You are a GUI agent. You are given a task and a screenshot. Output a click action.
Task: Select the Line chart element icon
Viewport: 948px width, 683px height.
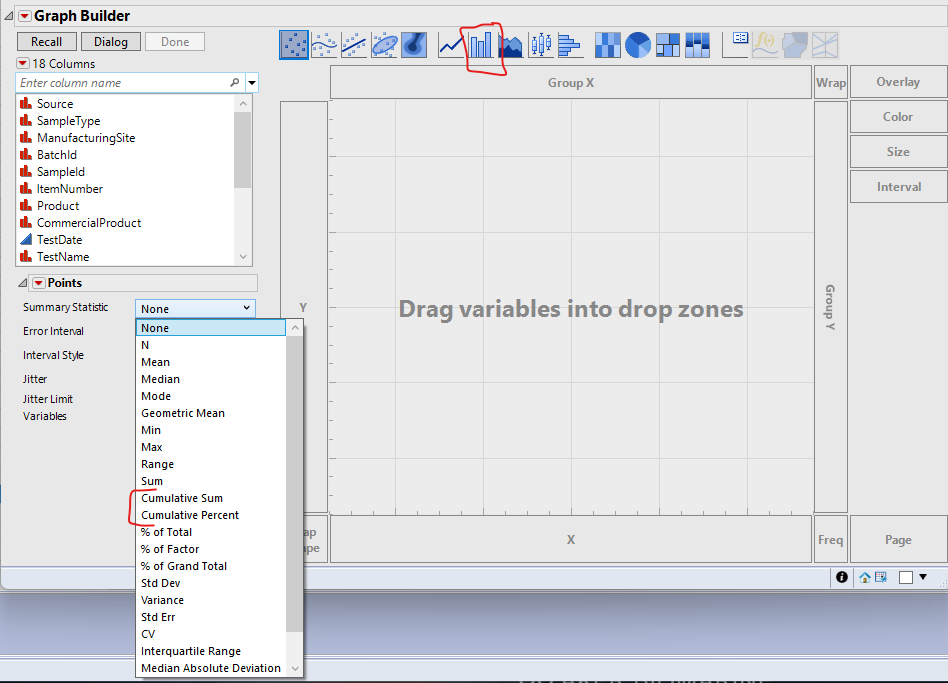click(452, 44)
